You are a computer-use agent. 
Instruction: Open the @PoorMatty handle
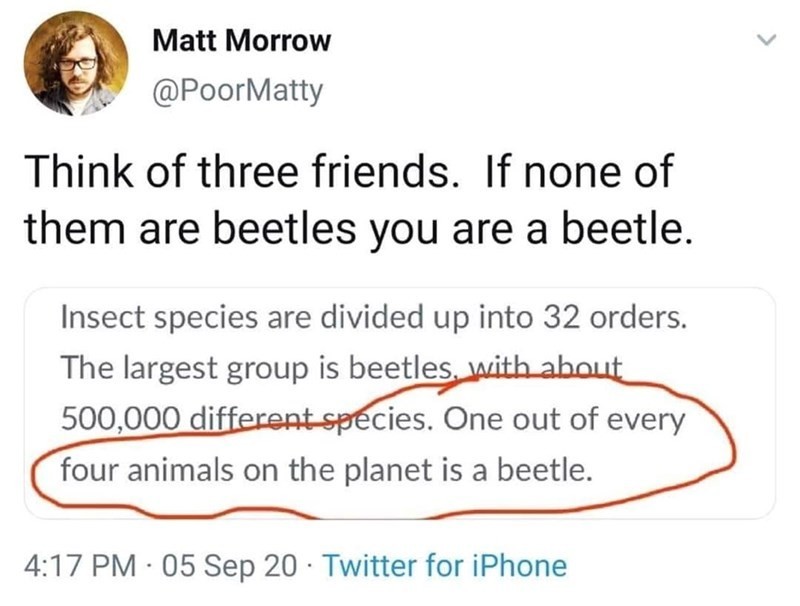tap(235, 89)
